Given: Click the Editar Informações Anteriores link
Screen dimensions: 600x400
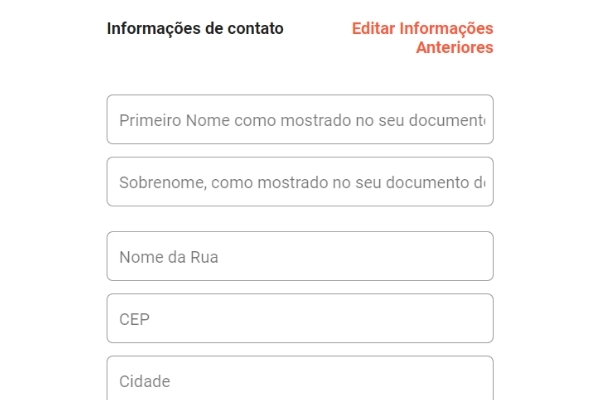Looking at the screenshot, I should pyautogui.click(x=422, y=38).
